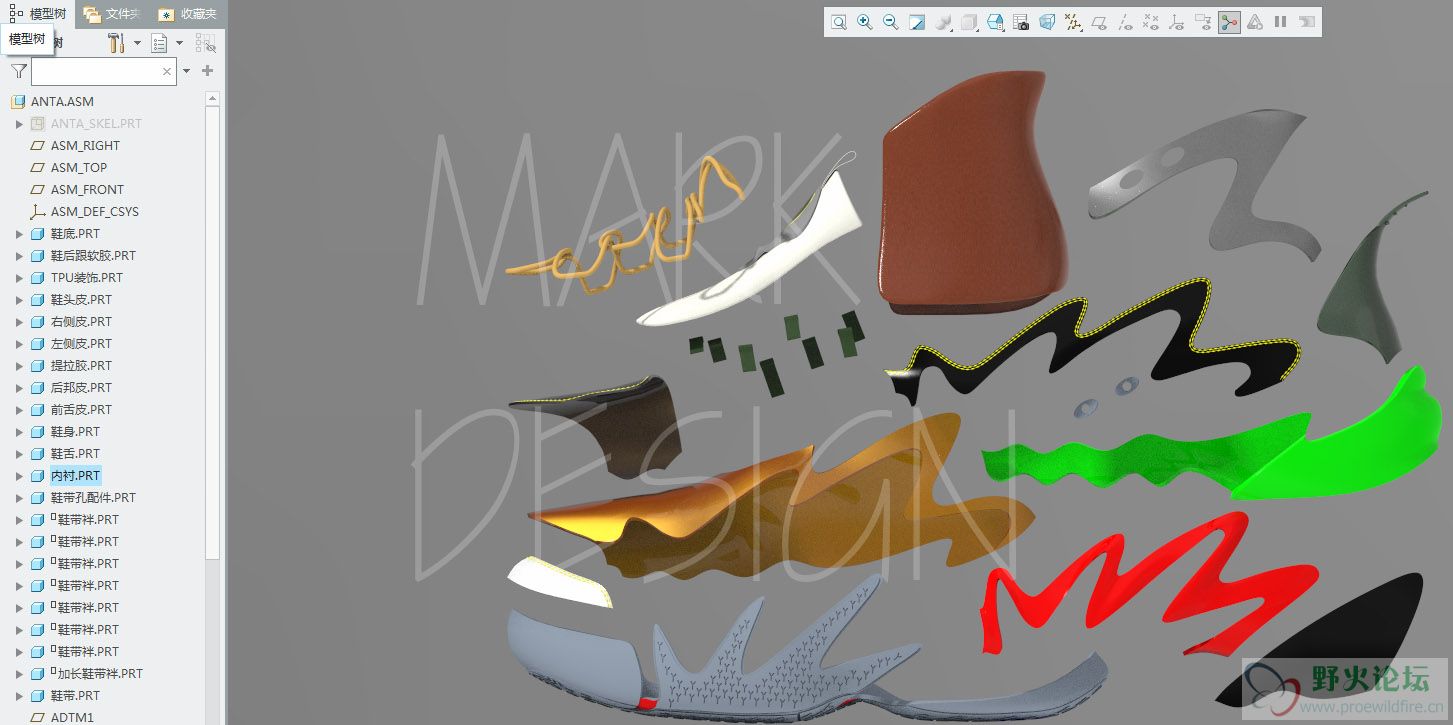Switch to the 收藏夹 tab
Screen dimensions: 1453x725
[x=188, y=14]
